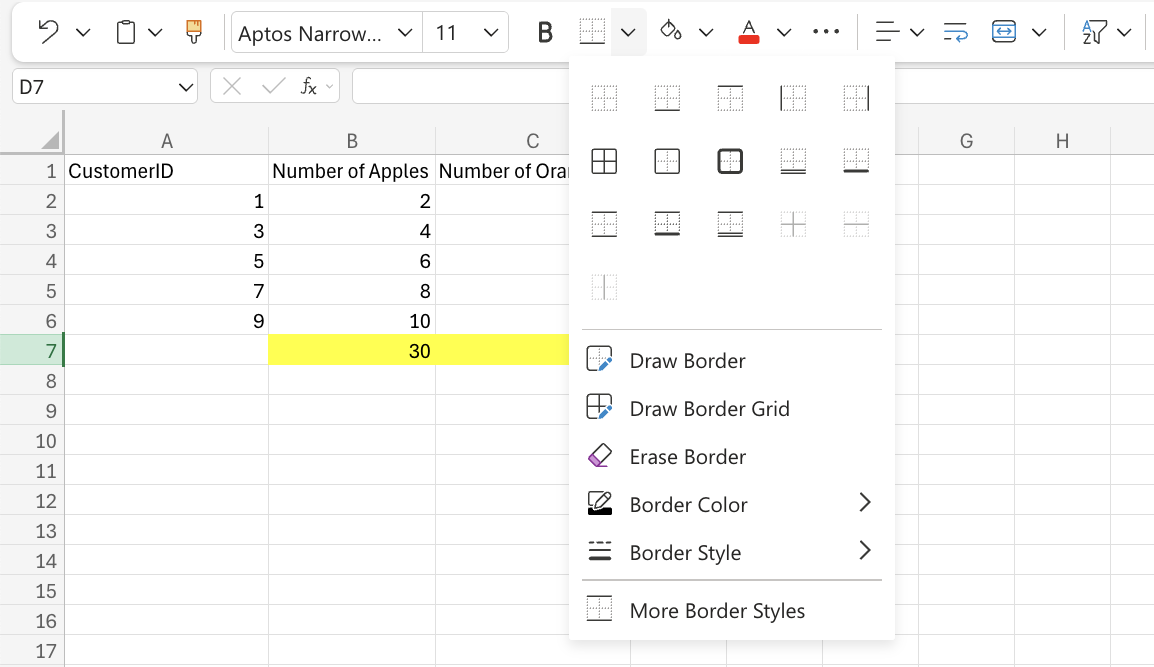
Task: Select the Bottom Double Border option
Action: pyautogui.click(x=792, y=159)
